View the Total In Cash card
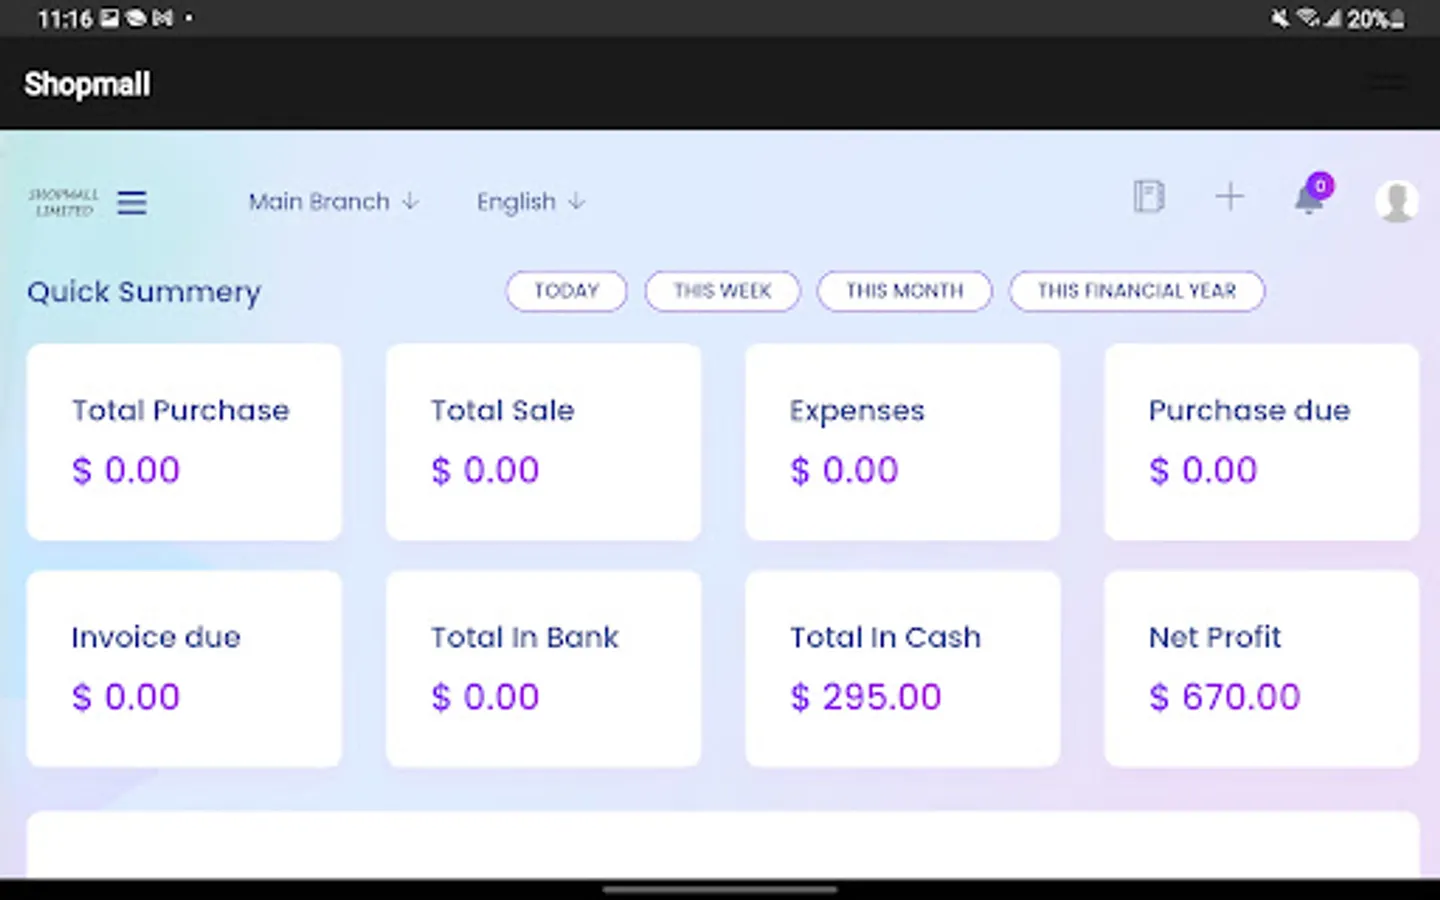The height and width of the screenshot is (900, 1440). [x=902, y=668]
